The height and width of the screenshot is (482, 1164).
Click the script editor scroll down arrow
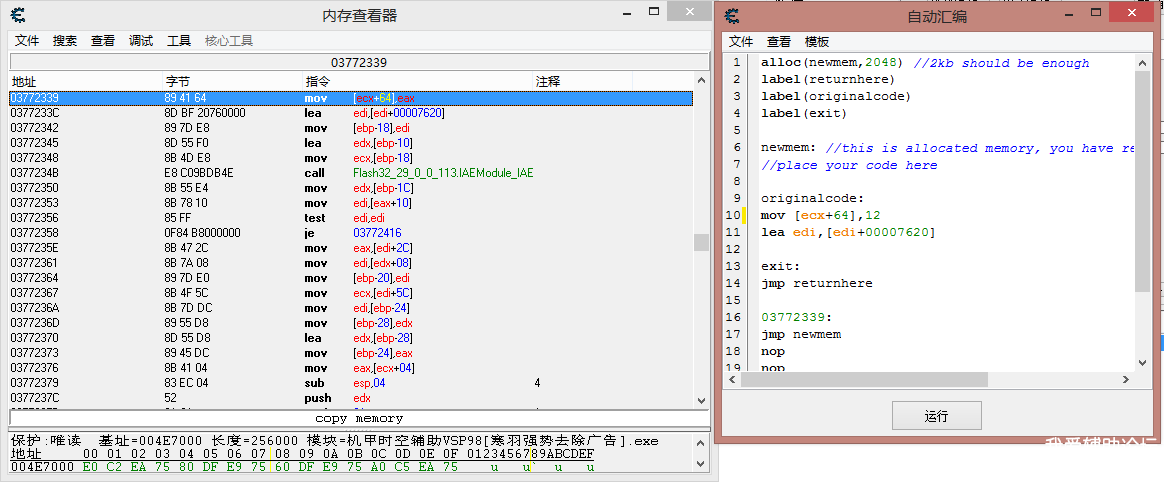(1143, 363)
